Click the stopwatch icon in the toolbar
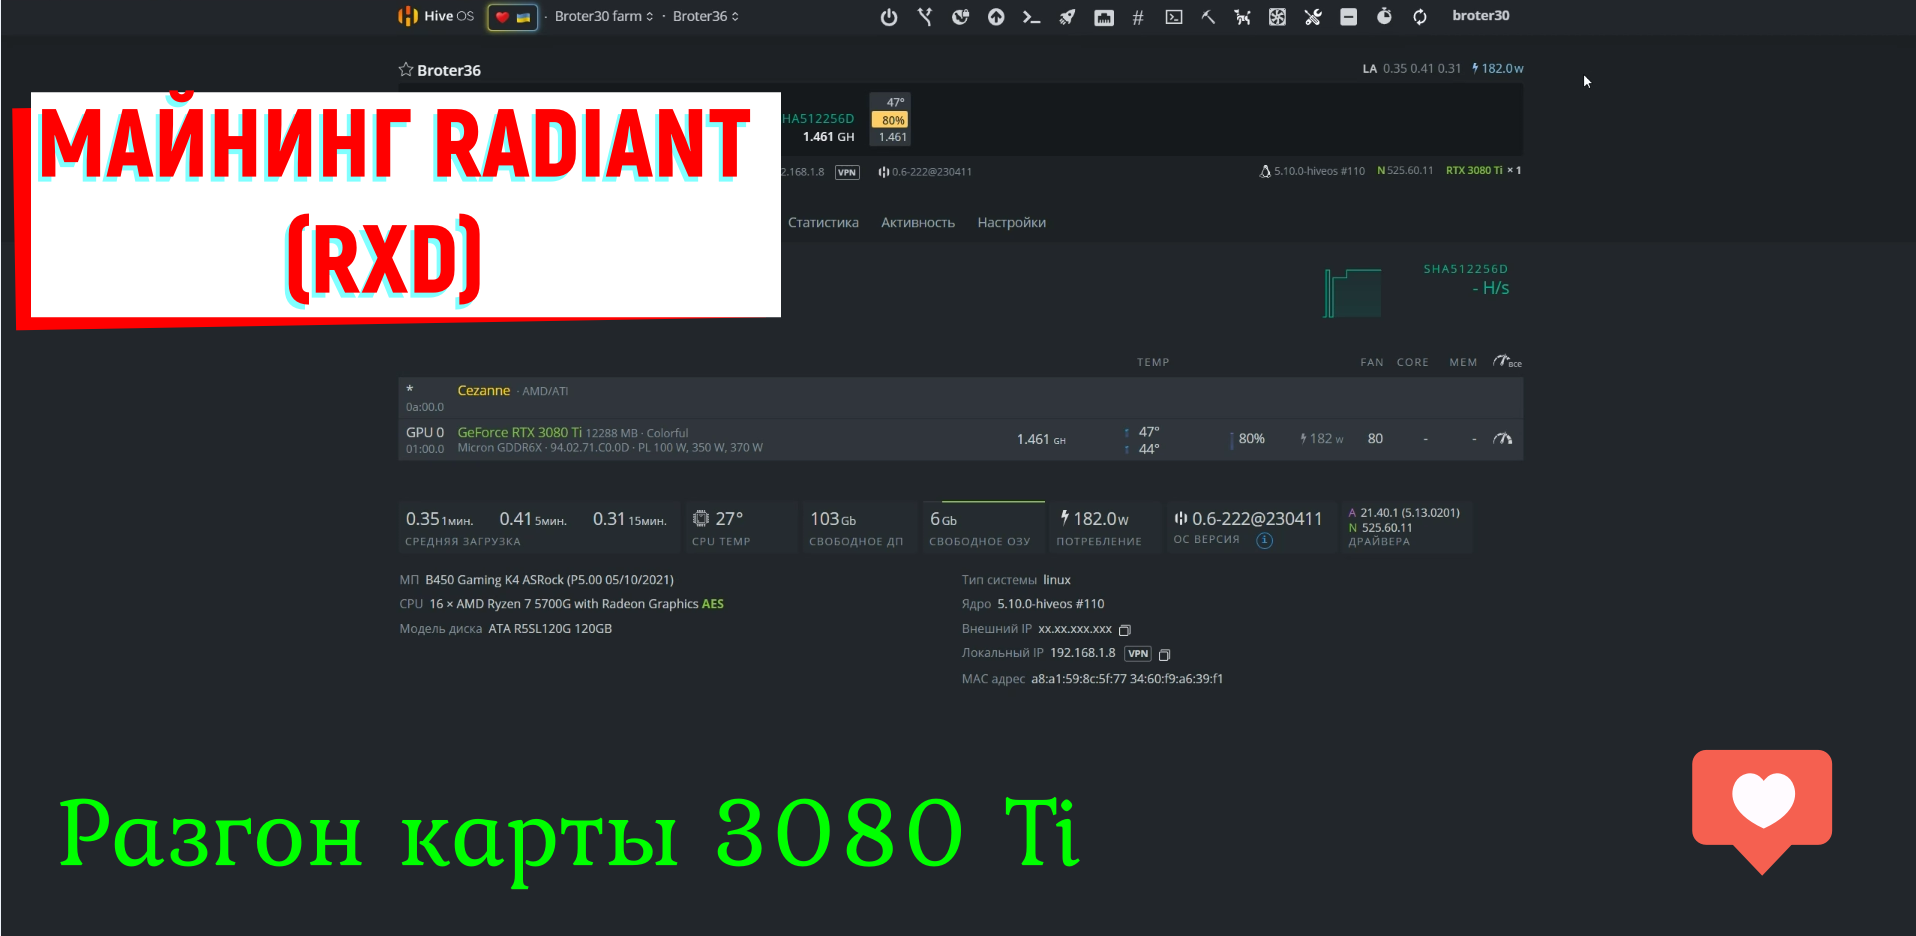Screen dimensions: 1916x936 (1384, 16)
